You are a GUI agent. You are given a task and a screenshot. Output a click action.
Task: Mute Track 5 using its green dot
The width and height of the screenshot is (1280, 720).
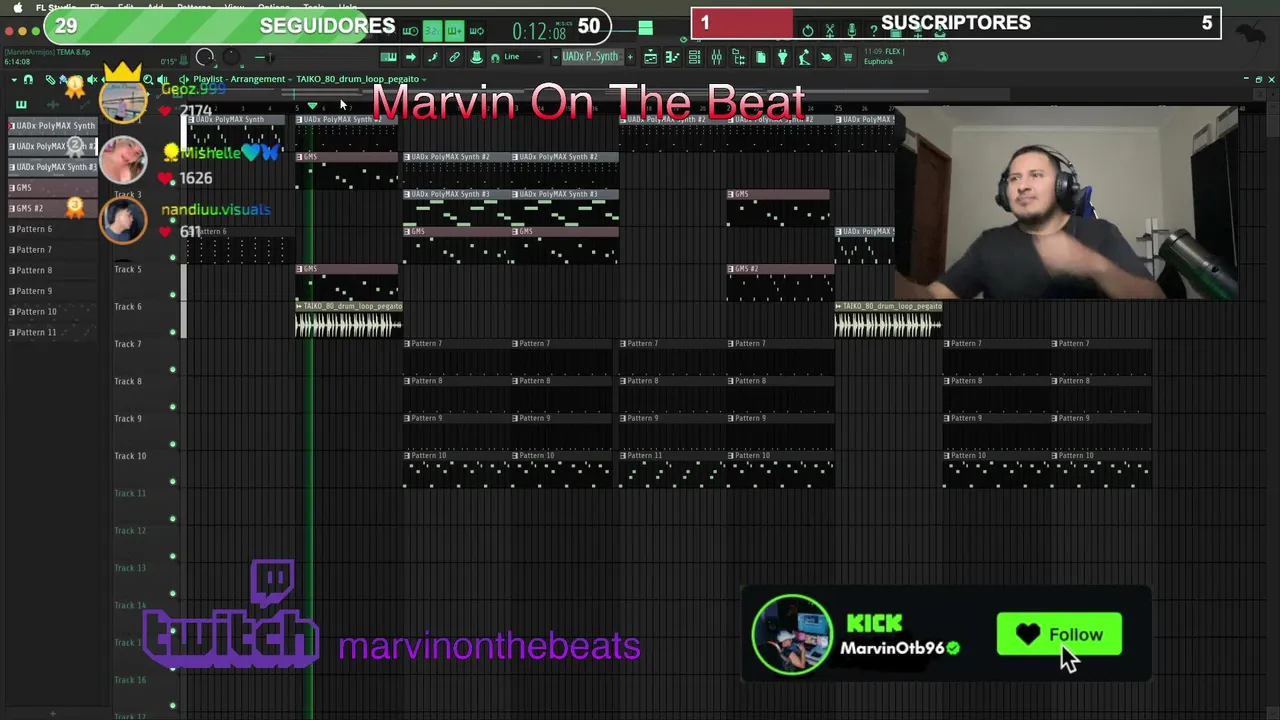click(x=172, y=294)
